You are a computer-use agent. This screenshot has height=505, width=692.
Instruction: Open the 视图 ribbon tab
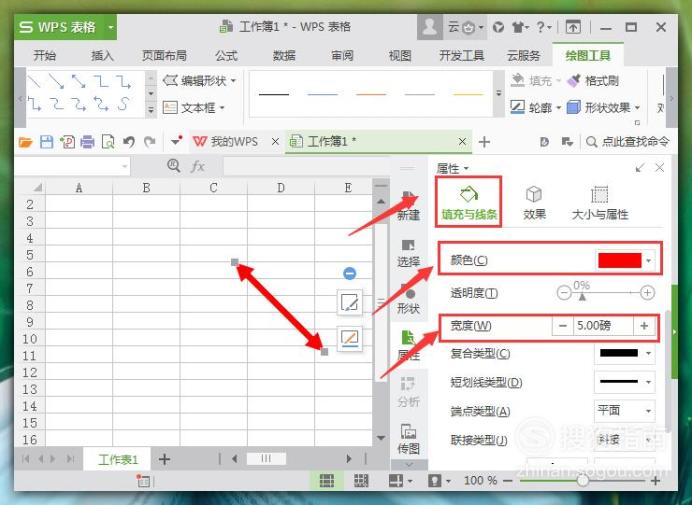click(x=400, y=56)
